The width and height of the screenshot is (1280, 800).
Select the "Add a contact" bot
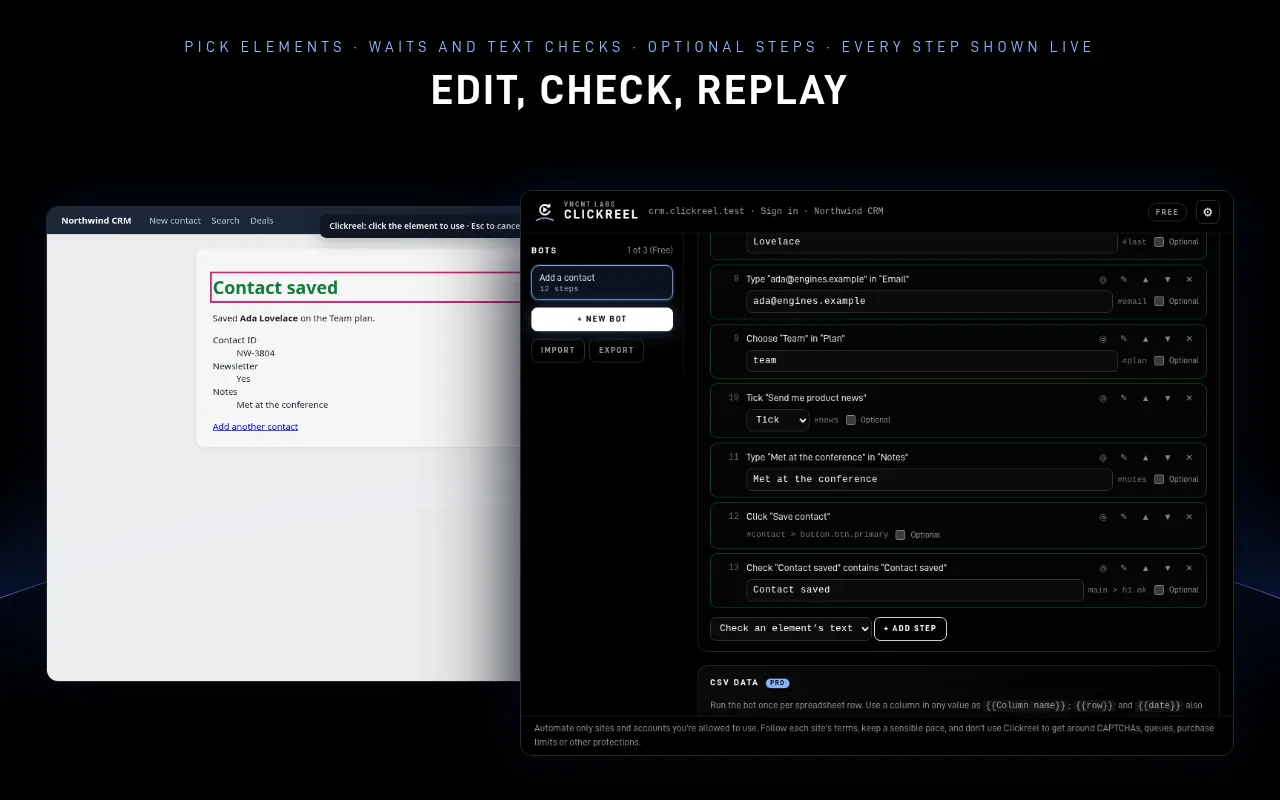point(602,282)
